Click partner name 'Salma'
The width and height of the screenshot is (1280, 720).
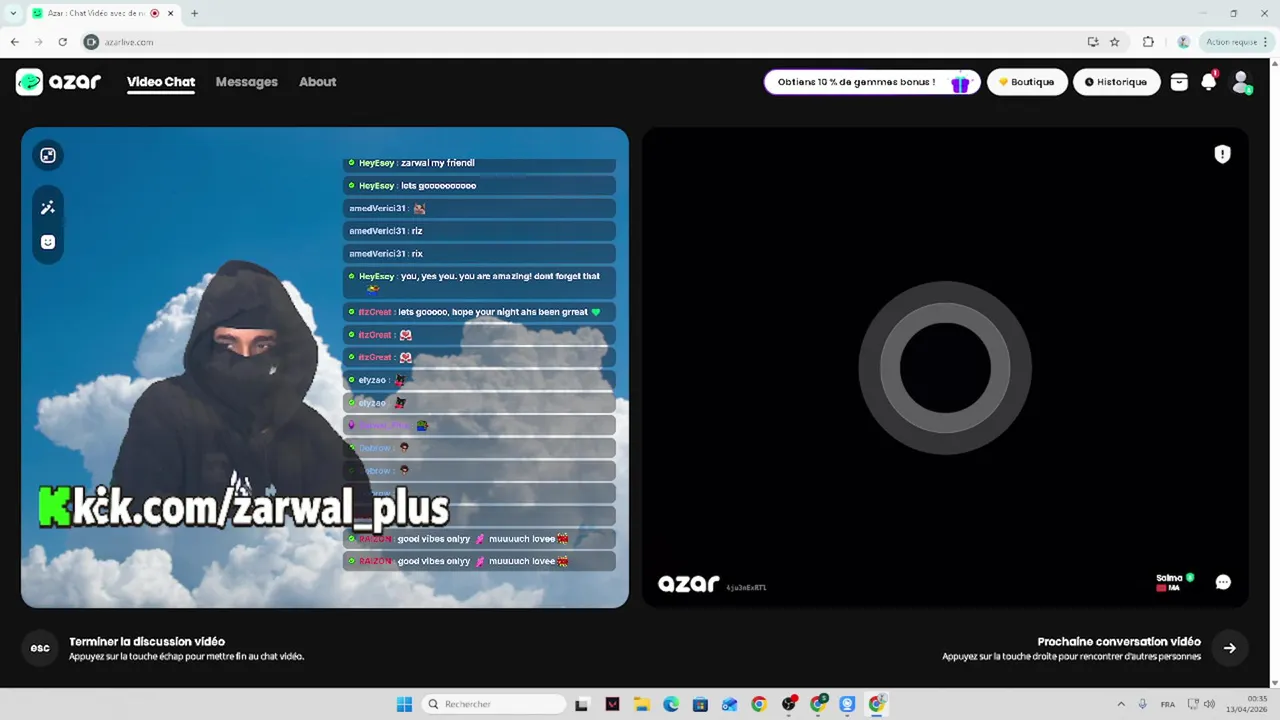point(1169,578)
